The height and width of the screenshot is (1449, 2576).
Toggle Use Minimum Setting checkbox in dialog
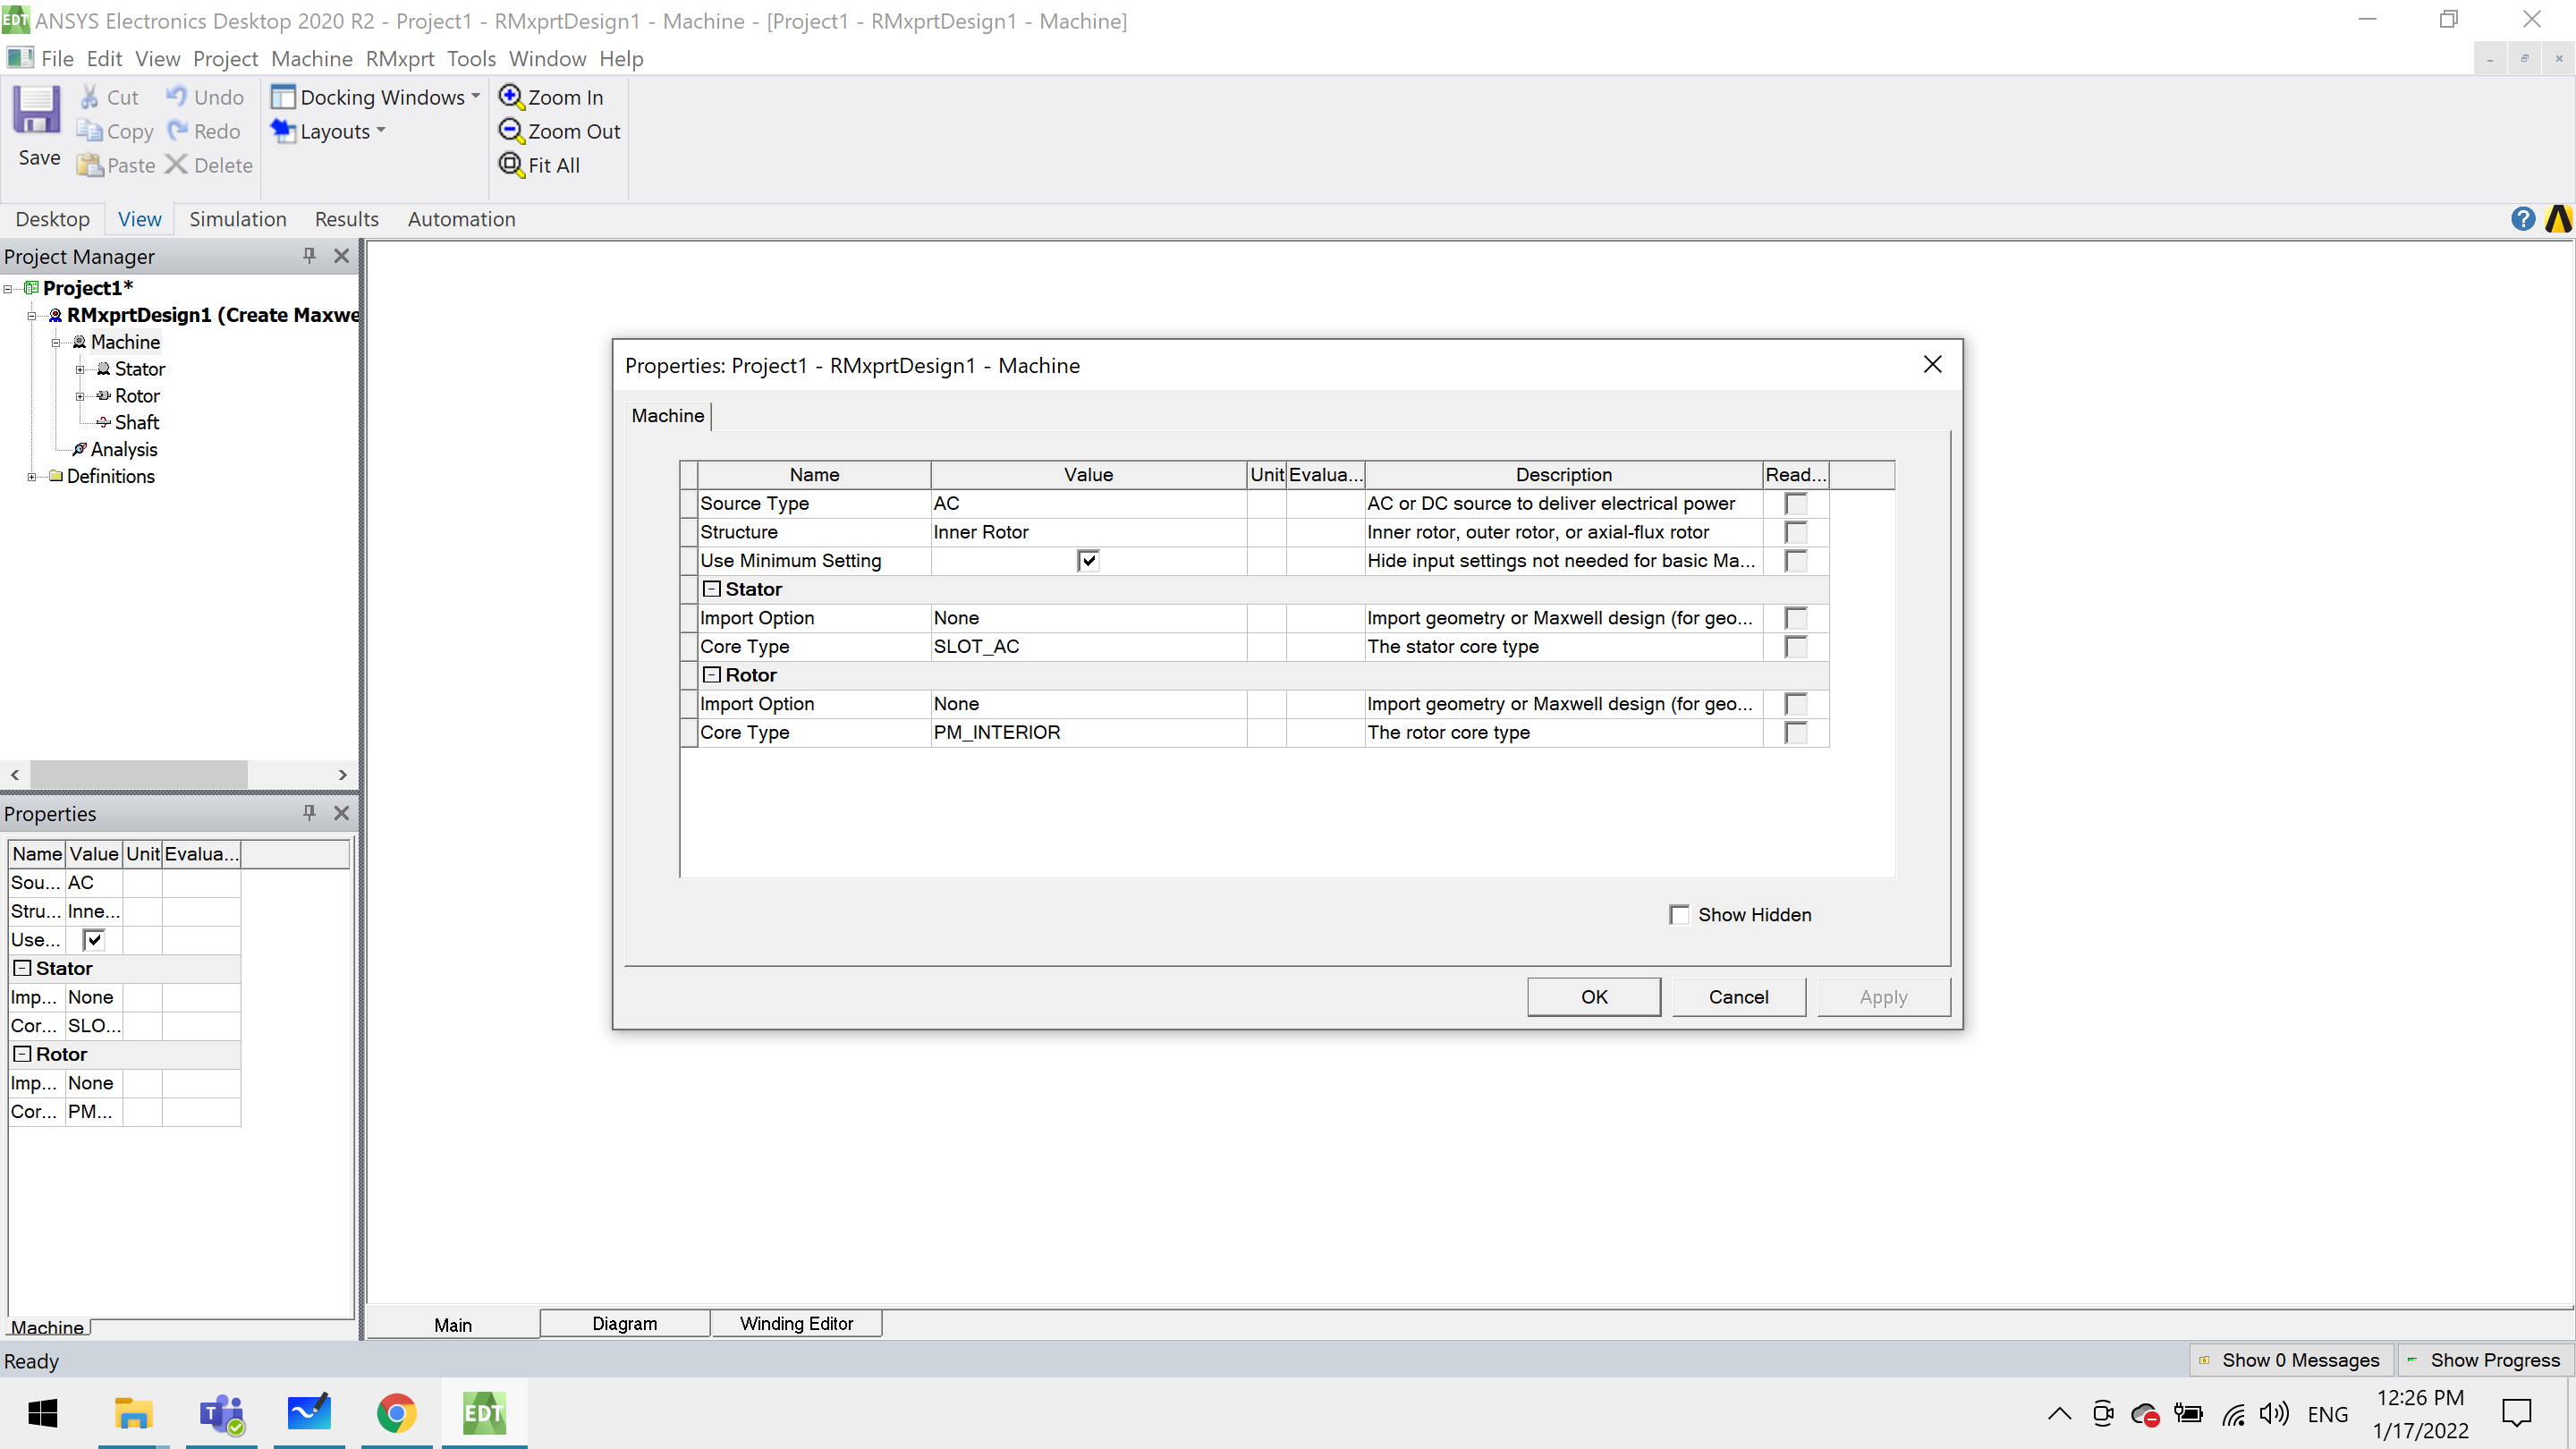click(x=1088, y=561)
